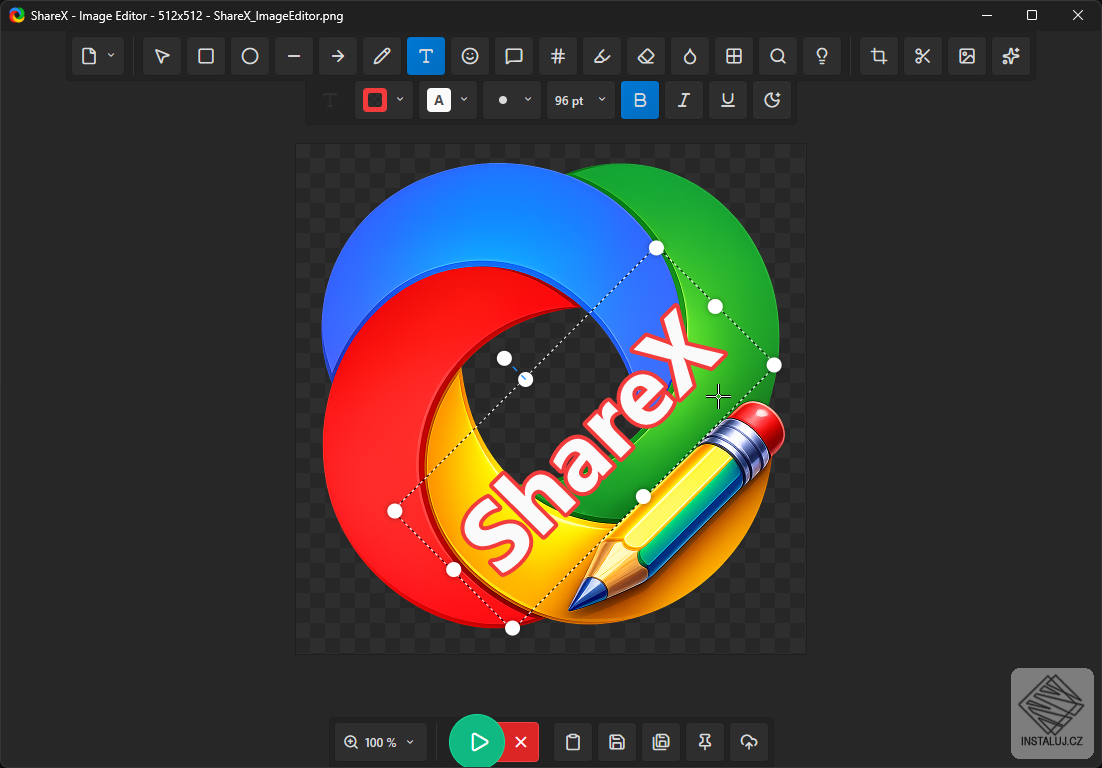Select the Blur droplet tool
This screenshot has width=1102, height=768.
click(x=689, y=56)
